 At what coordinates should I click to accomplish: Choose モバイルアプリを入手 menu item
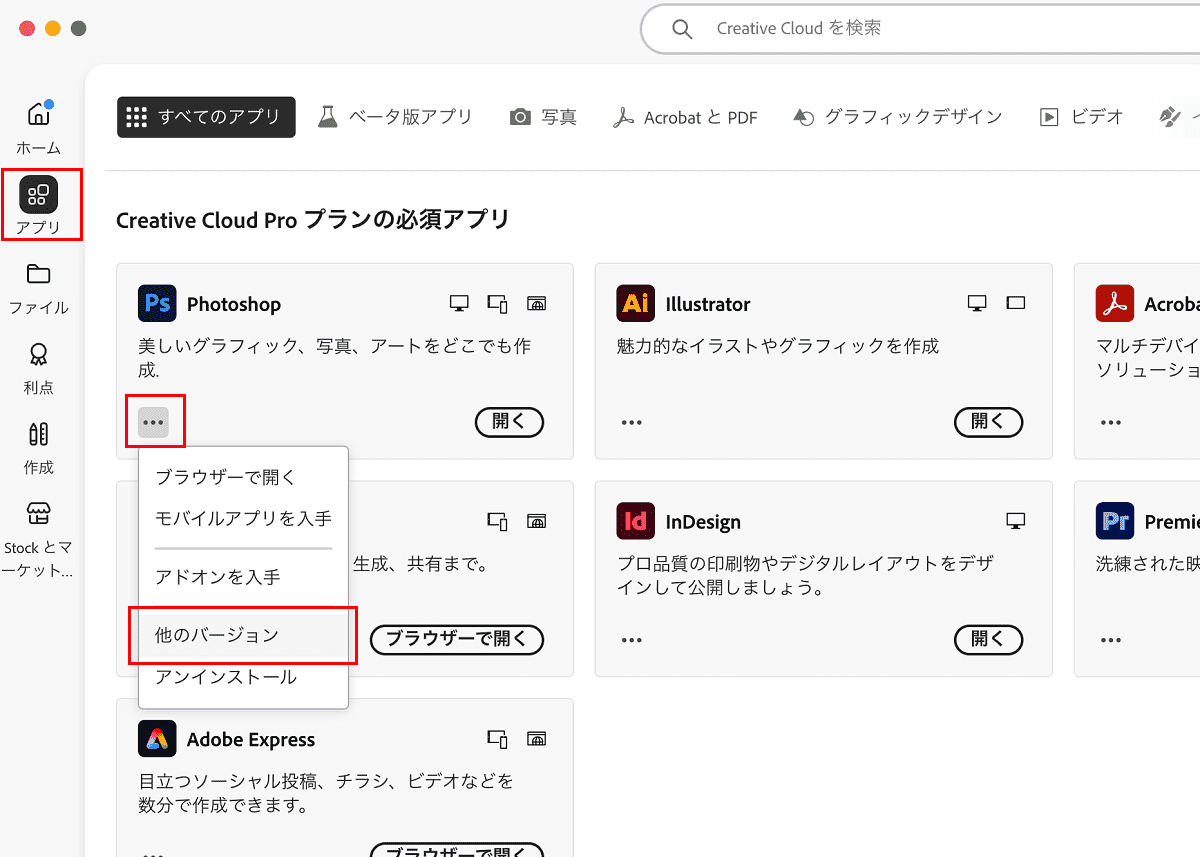coord(243,518)
